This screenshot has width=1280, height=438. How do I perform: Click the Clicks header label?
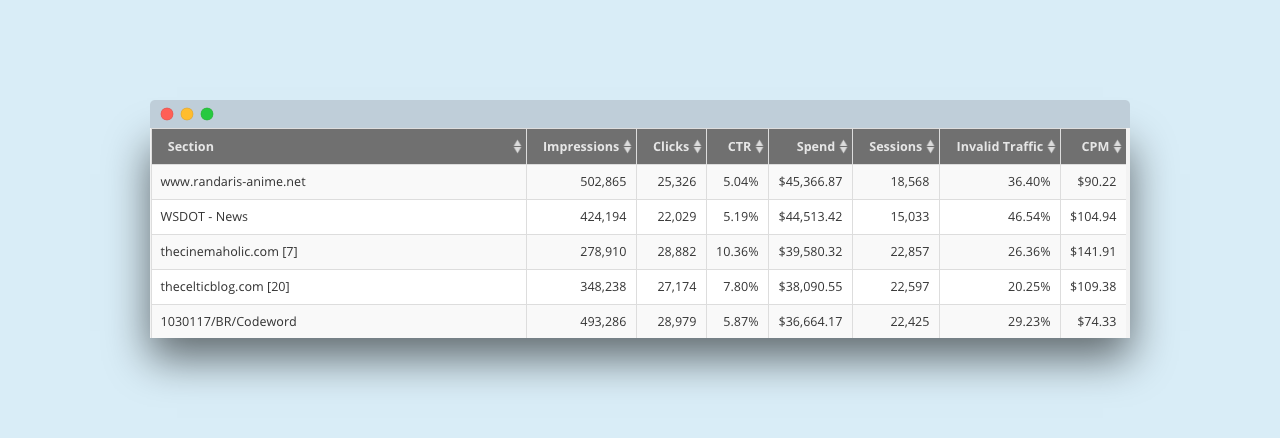click(x=671, y=147)
